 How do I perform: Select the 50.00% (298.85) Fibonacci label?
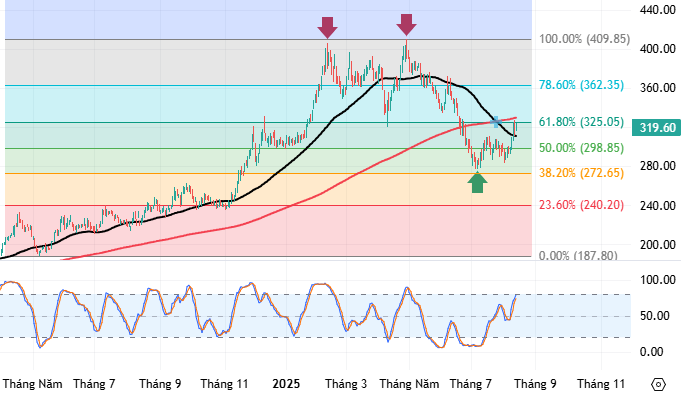(581, 148)
